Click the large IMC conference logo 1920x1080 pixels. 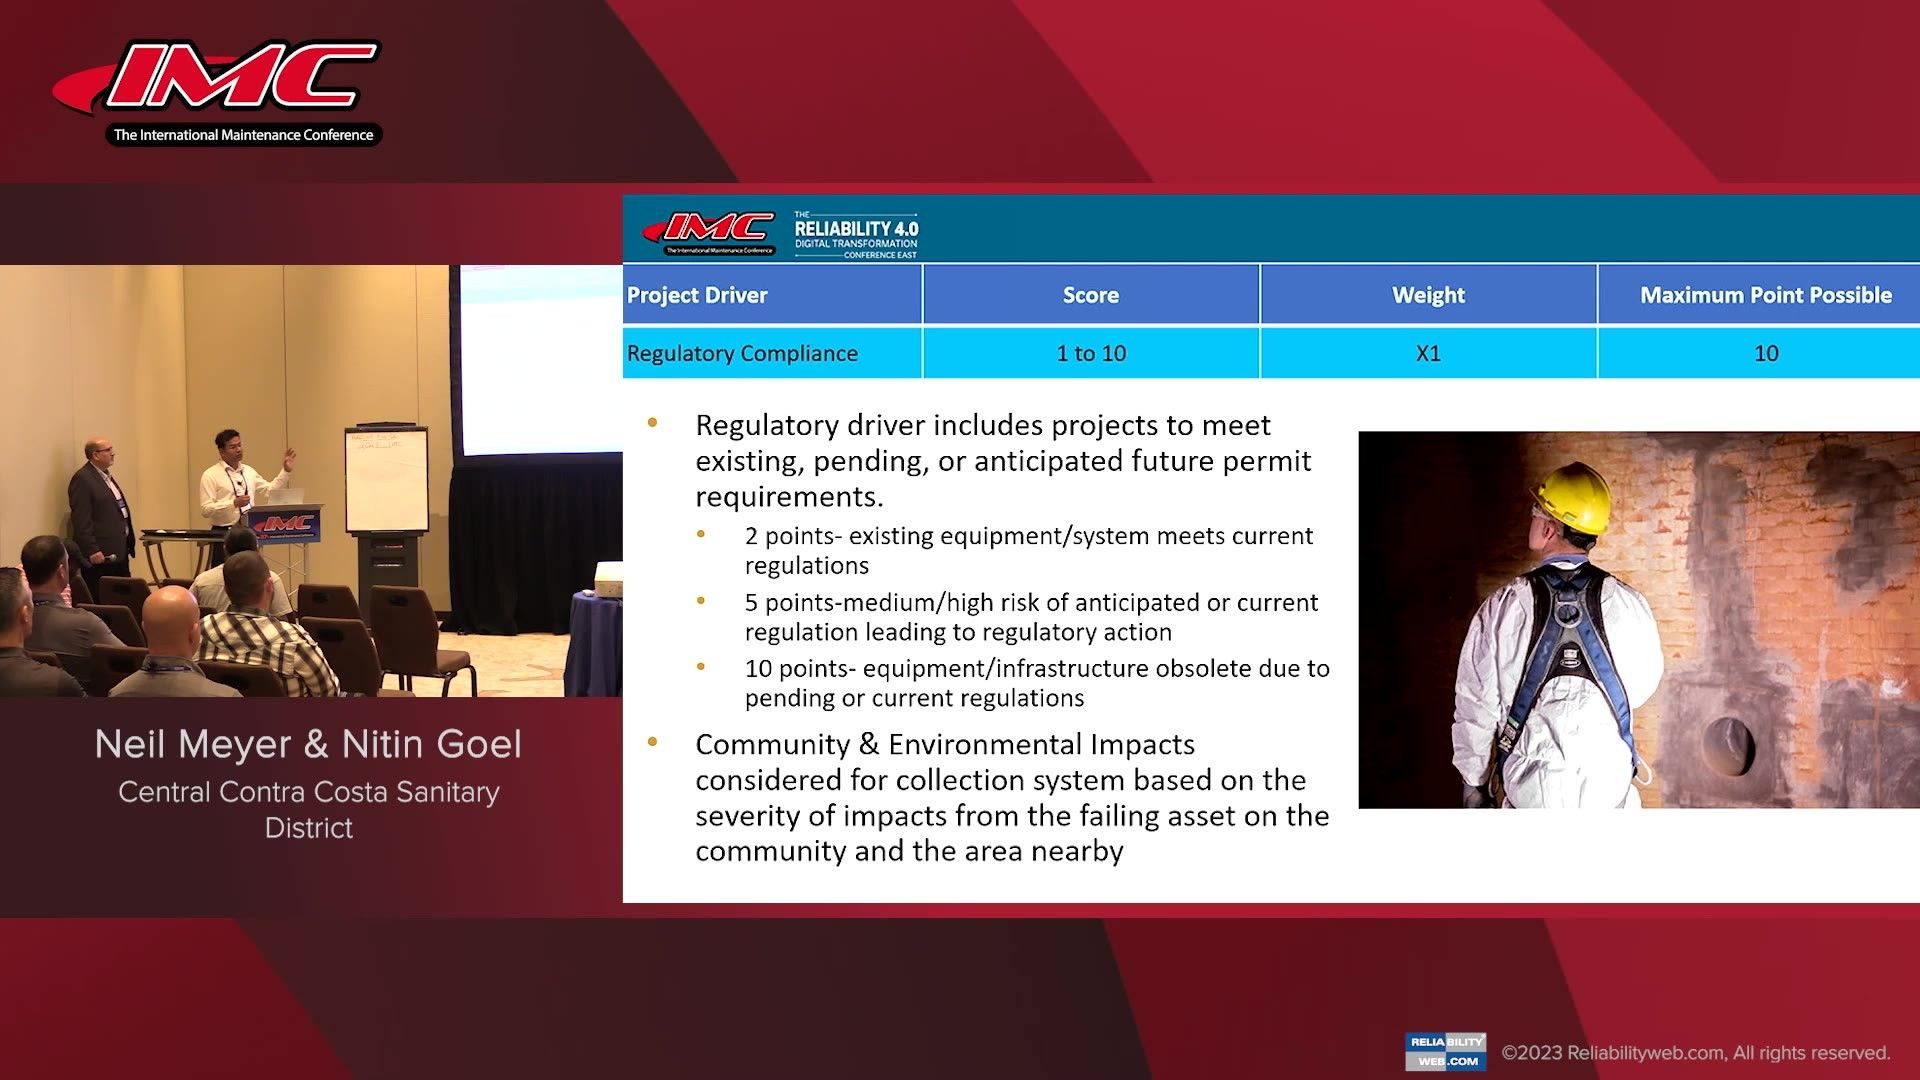point(218,92)
